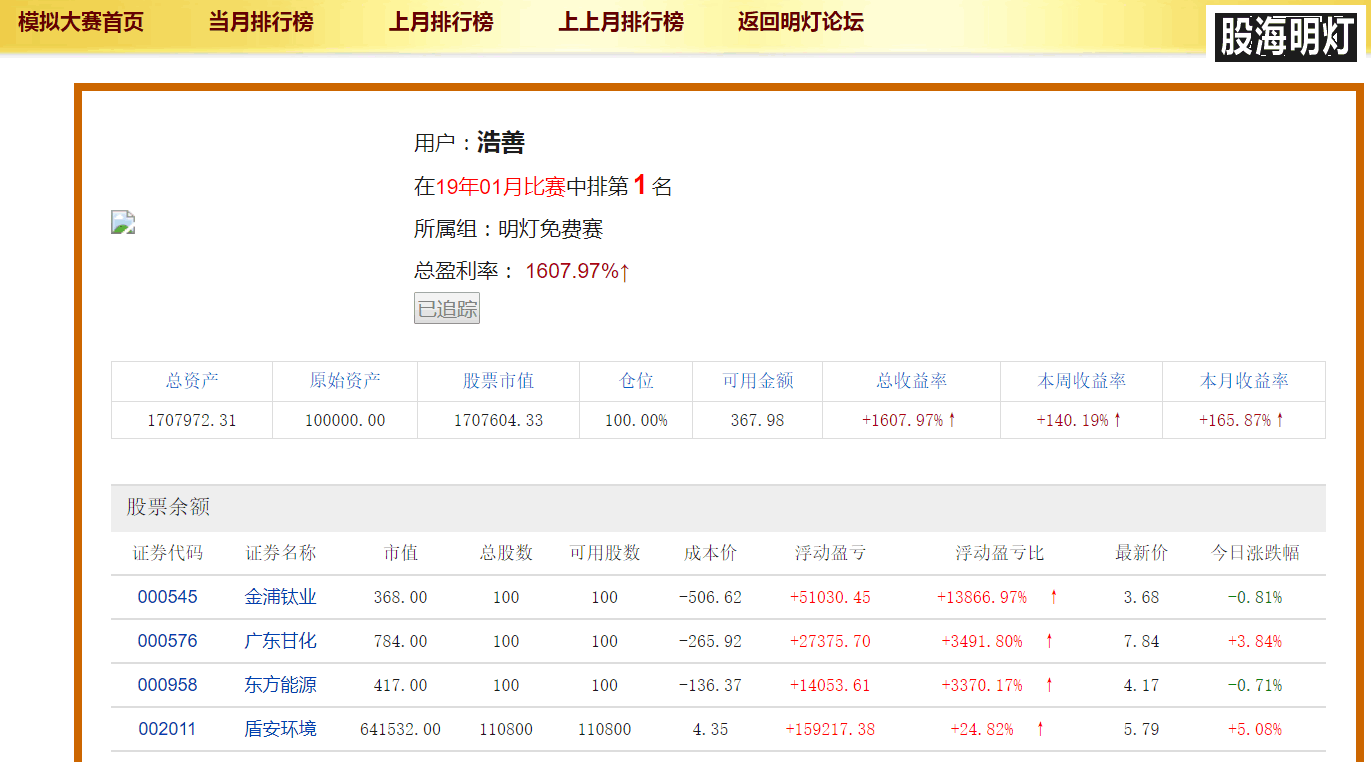Click the broken user avatar image
This screenshot has width=1371, height=762.
[x=123, y=222]
